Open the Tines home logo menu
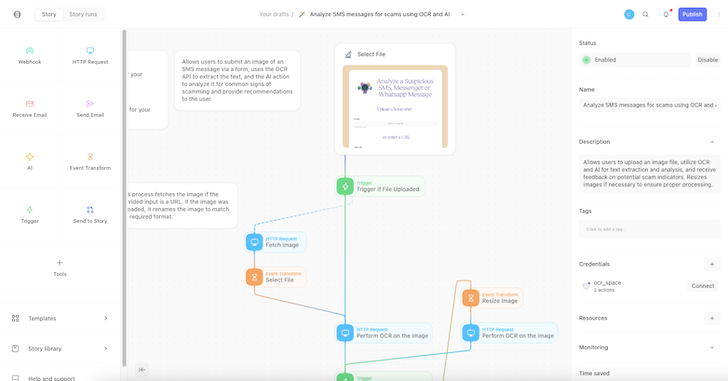 coord(17,14)
